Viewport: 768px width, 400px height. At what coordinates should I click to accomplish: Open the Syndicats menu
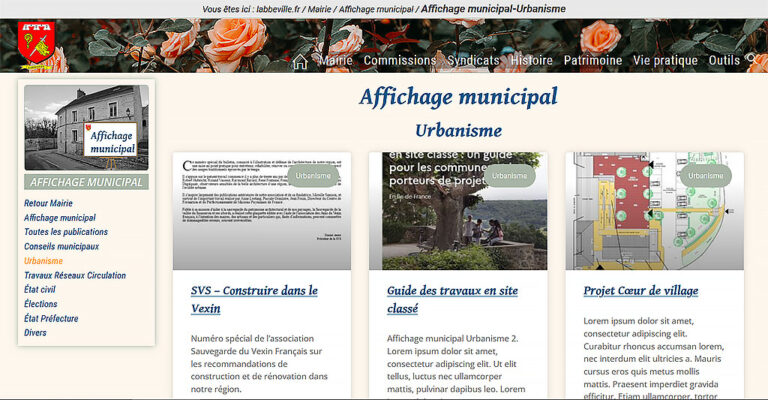coord(473,61)
